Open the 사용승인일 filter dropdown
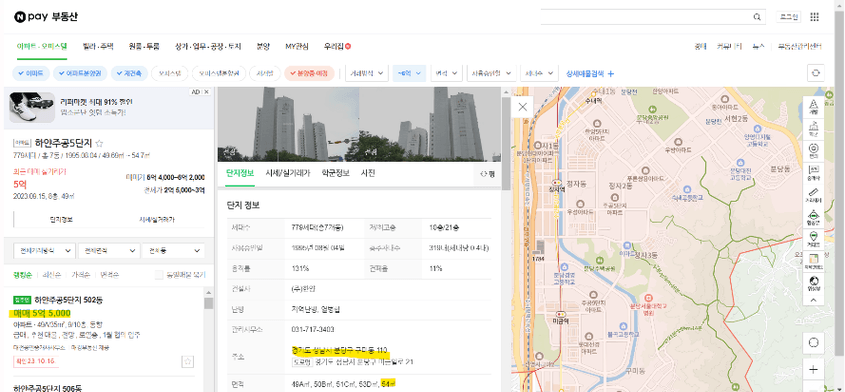 click(491, 73)
